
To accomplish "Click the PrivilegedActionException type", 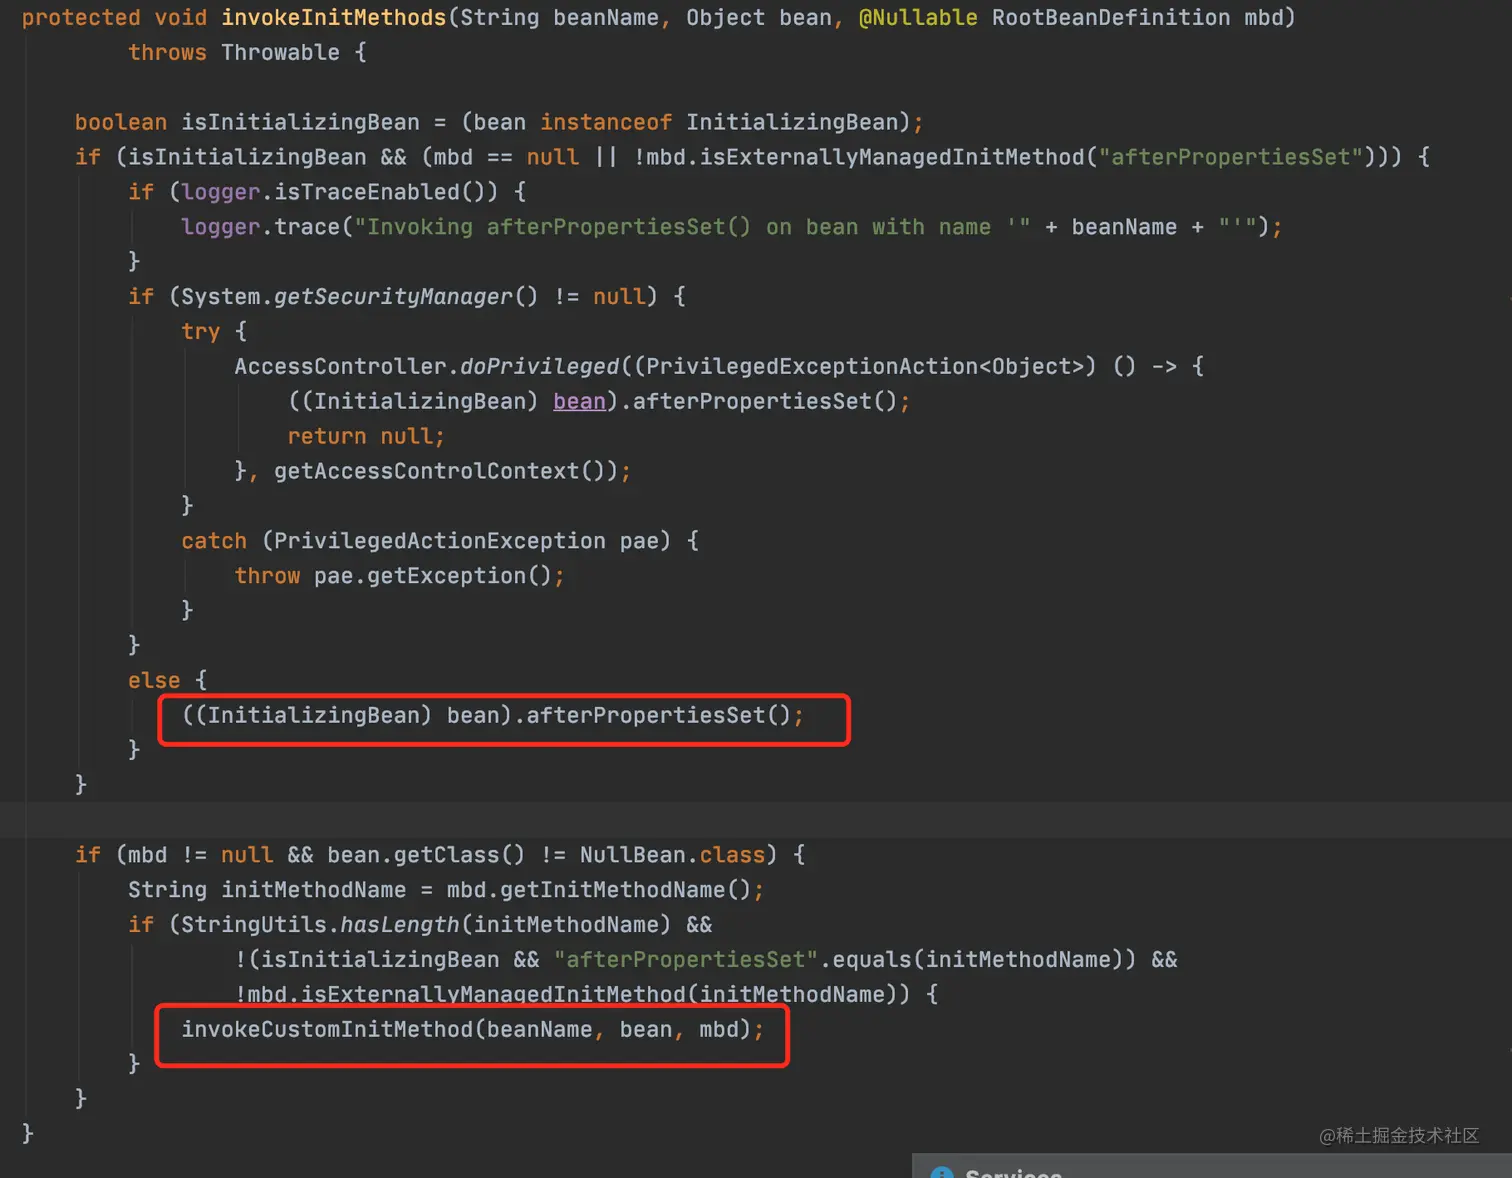I will (x=440, y=541).
